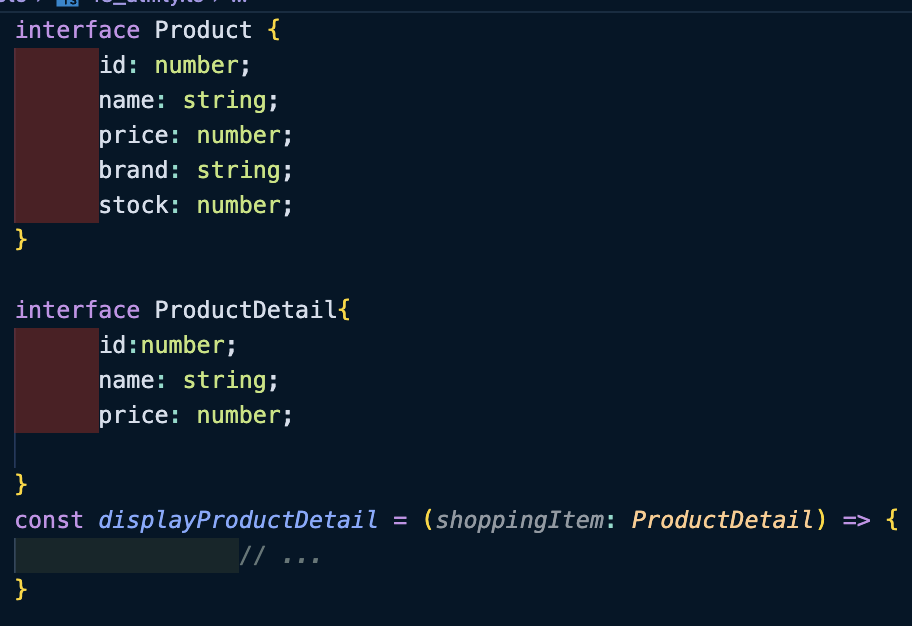Click the ProductDetail interface declaration name
Image resolution: width=912 pixels, height=626 pixels.
(245, 310)
